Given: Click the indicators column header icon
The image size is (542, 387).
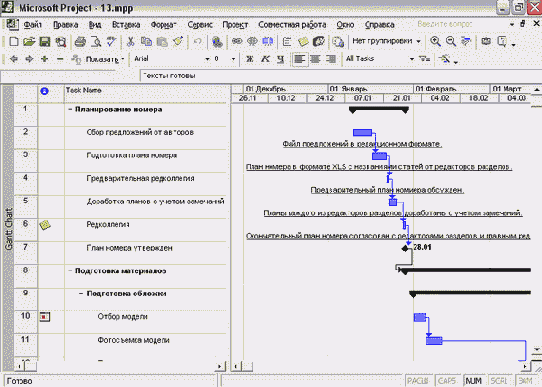Looking at the screenshot, I should 44,91.
